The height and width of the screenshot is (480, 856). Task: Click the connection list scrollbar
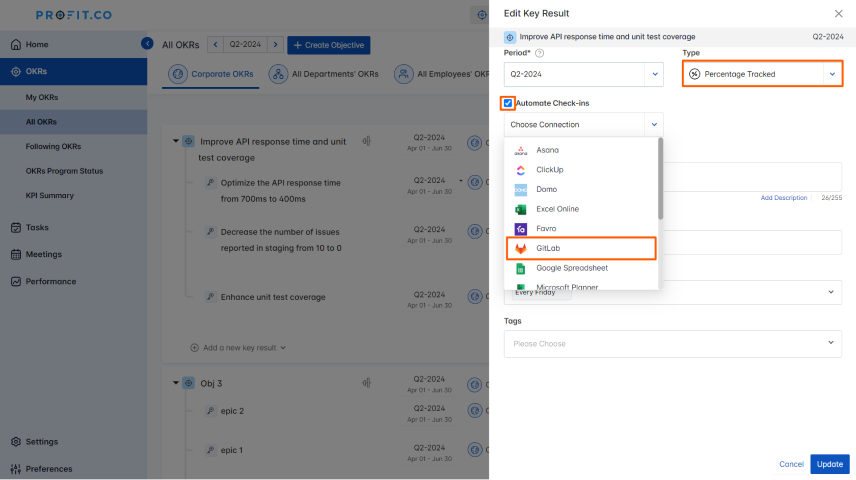(661, 179)
